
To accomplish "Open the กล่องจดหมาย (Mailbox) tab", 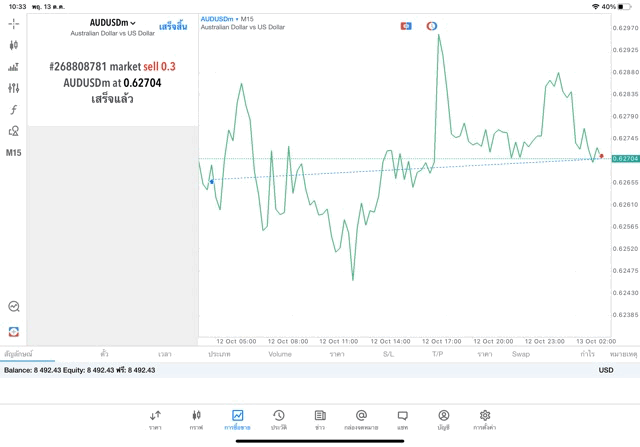I will tap(361, 420).
